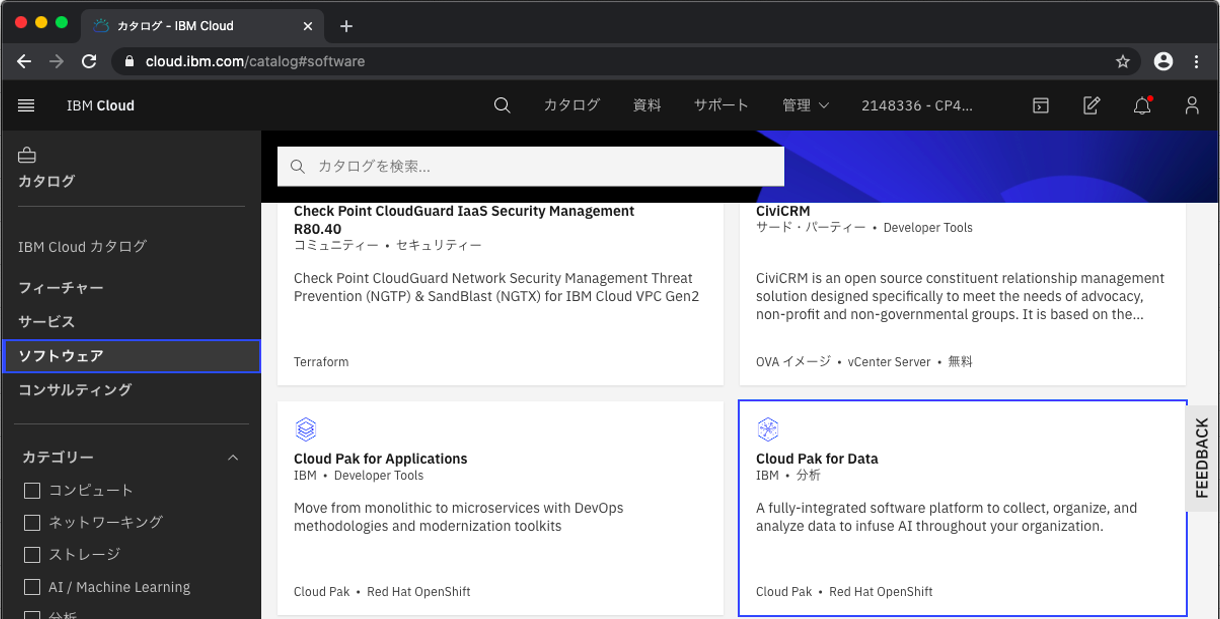The height and width of the screenshot is (619, 1220).
Task: Click the OVA イメージ tag on CiviCRM tile
Action: click(793, 362)
